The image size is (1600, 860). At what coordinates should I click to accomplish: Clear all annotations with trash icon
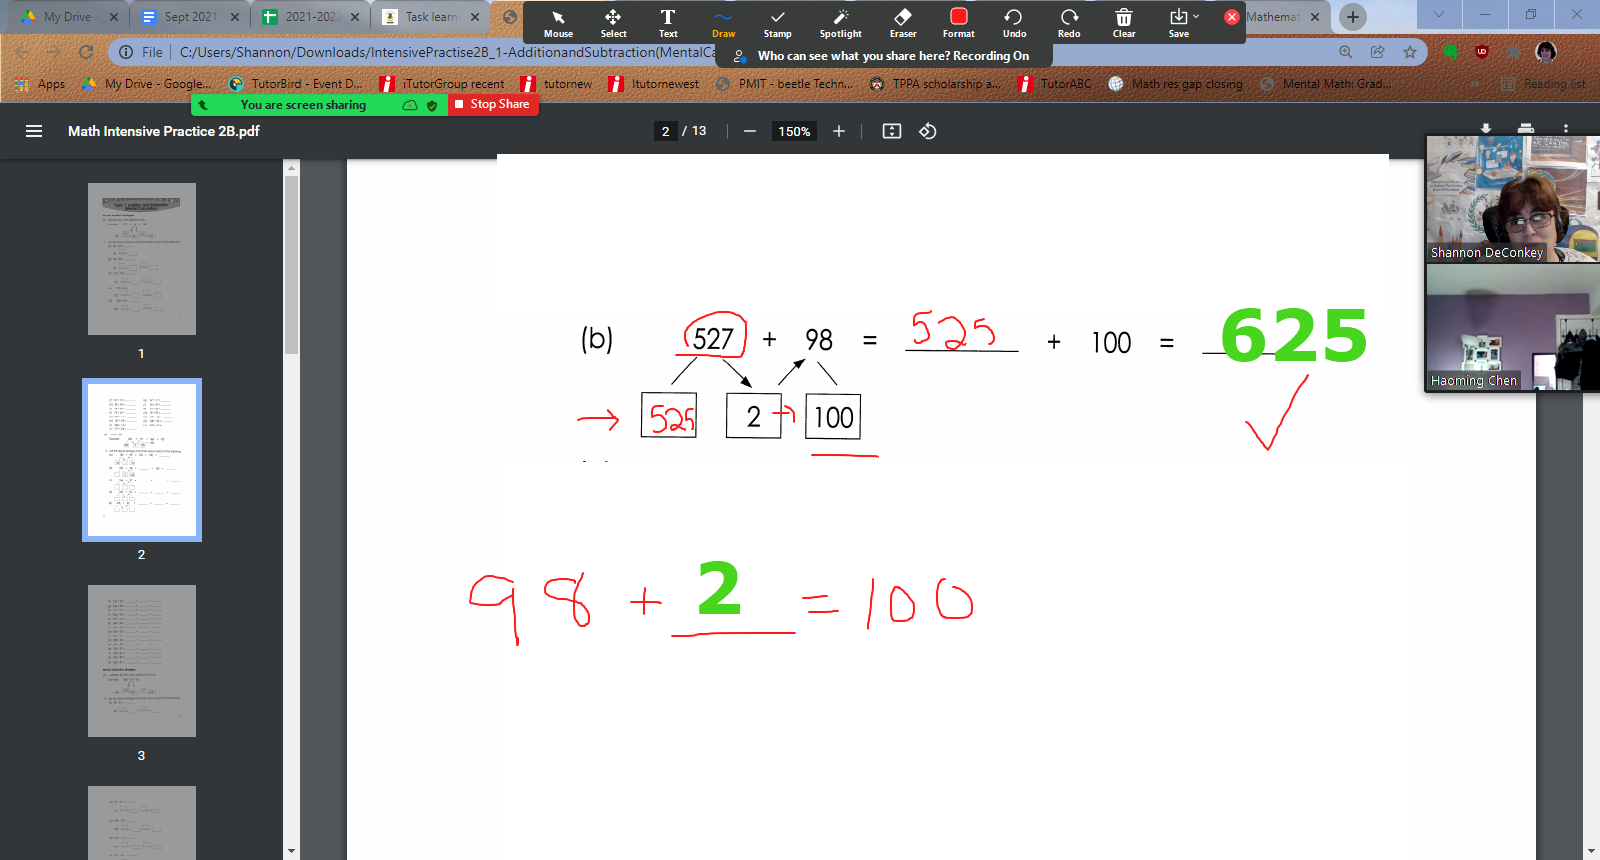pyautogui.click(x=1124, y=22)
